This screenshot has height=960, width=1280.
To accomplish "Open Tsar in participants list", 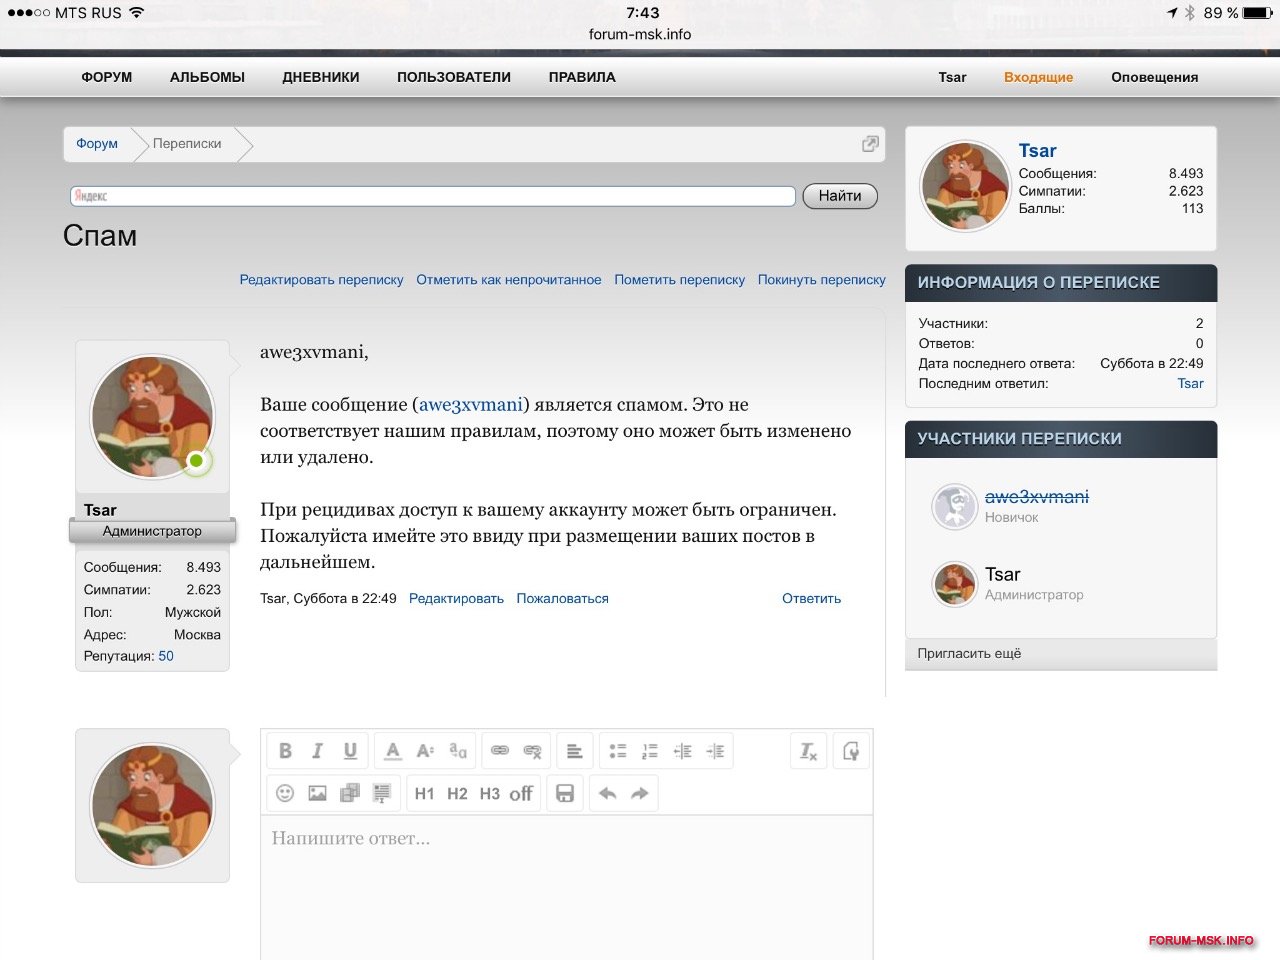I will tap(1002, 574).
